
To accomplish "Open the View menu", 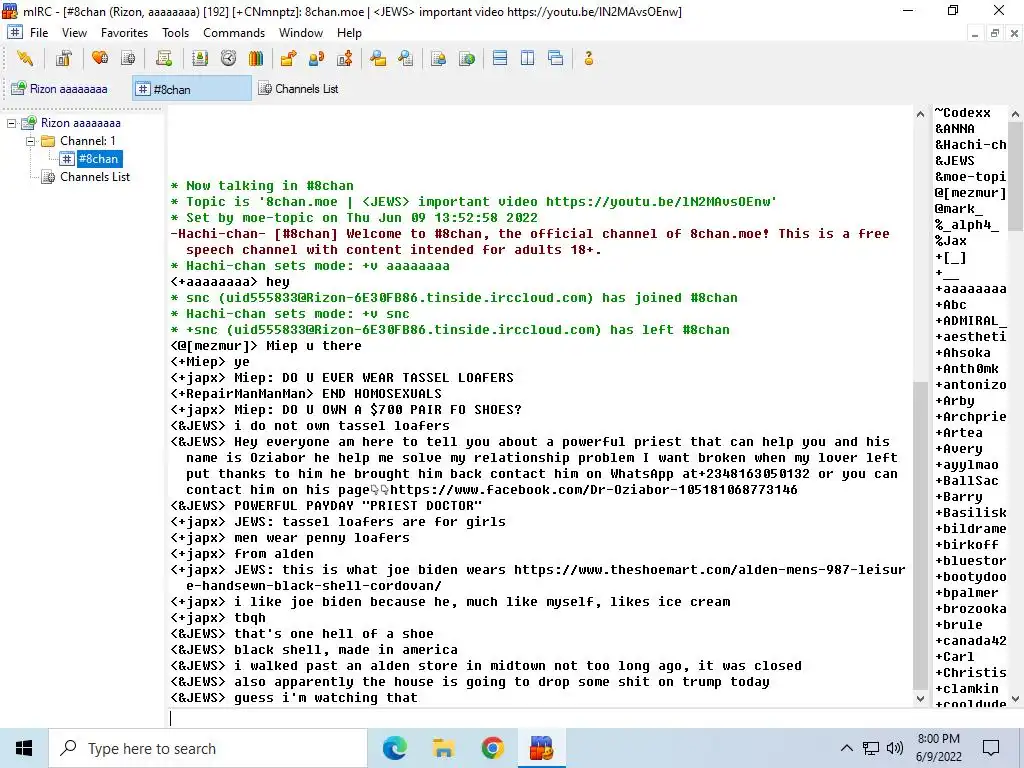I will pyautogui.click(x=74, y=33).
